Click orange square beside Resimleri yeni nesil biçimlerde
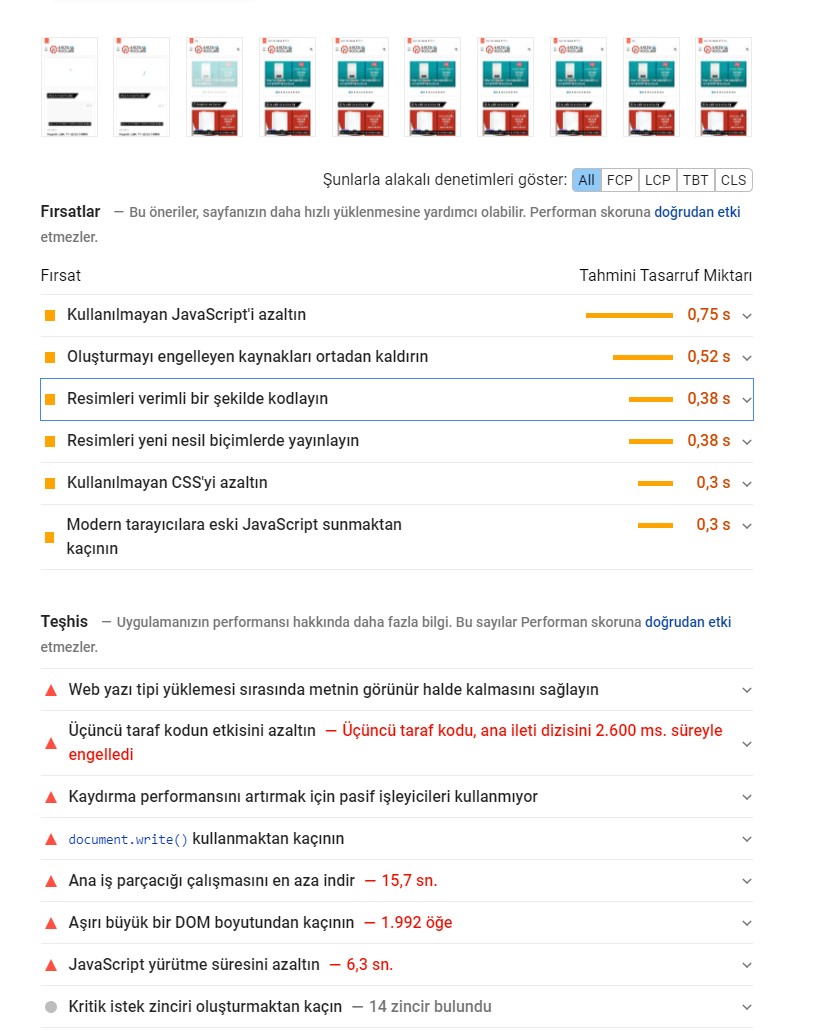The height and width of the screenshot is (1031, 821). pyautogui.click(x=50, y=441)
